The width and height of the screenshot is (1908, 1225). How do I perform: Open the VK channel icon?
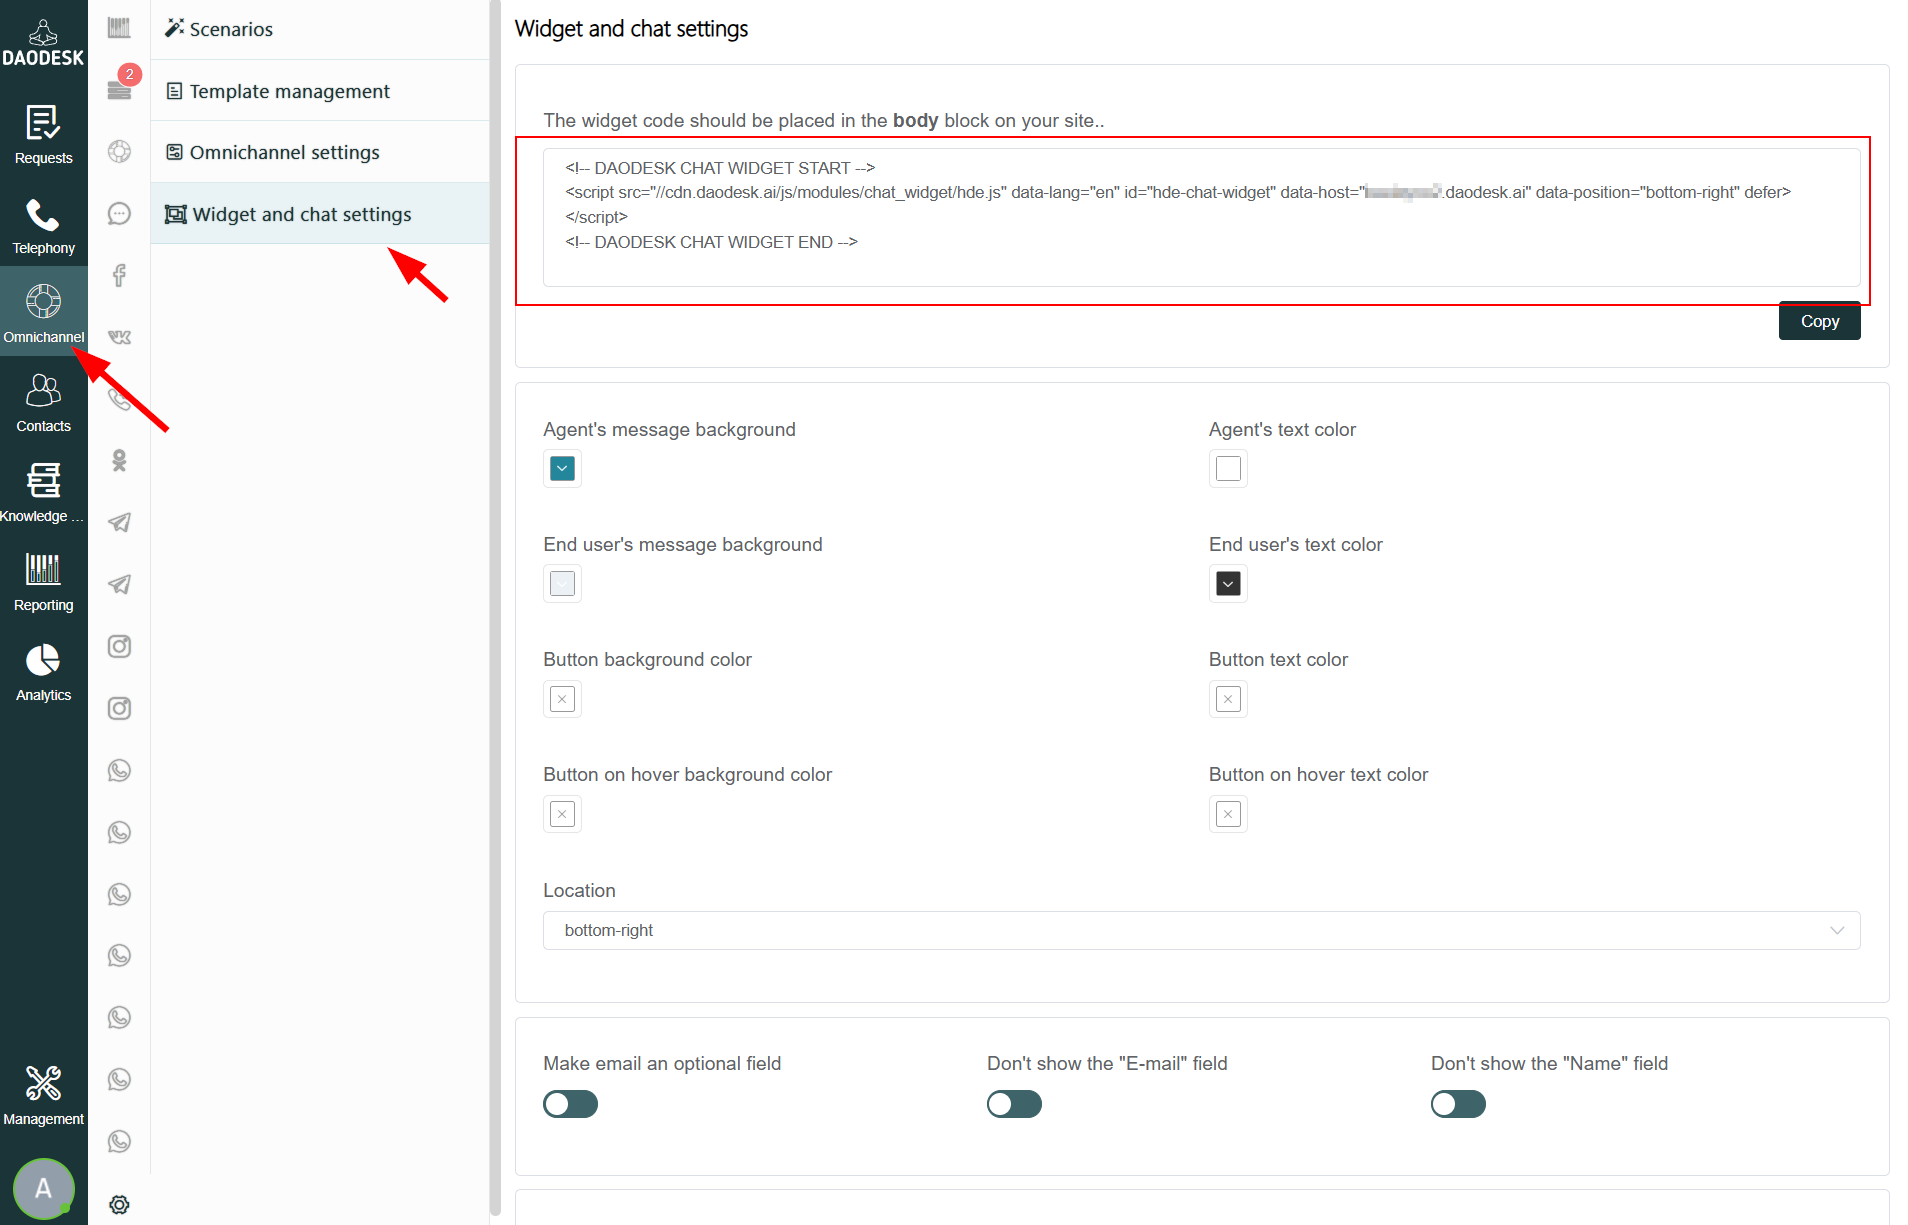[119, 337]
